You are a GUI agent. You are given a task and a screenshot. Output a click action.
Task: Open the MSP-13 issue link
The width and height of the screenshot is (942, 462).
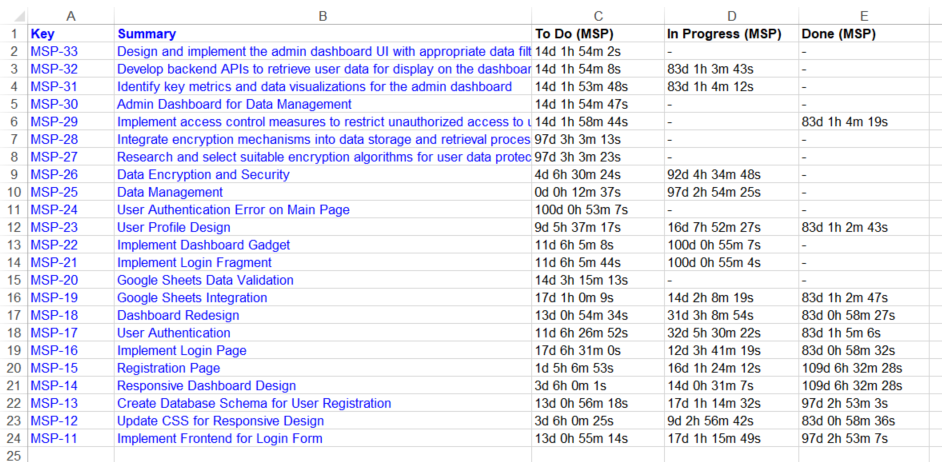pyautogui.click(x=54, y=403)
